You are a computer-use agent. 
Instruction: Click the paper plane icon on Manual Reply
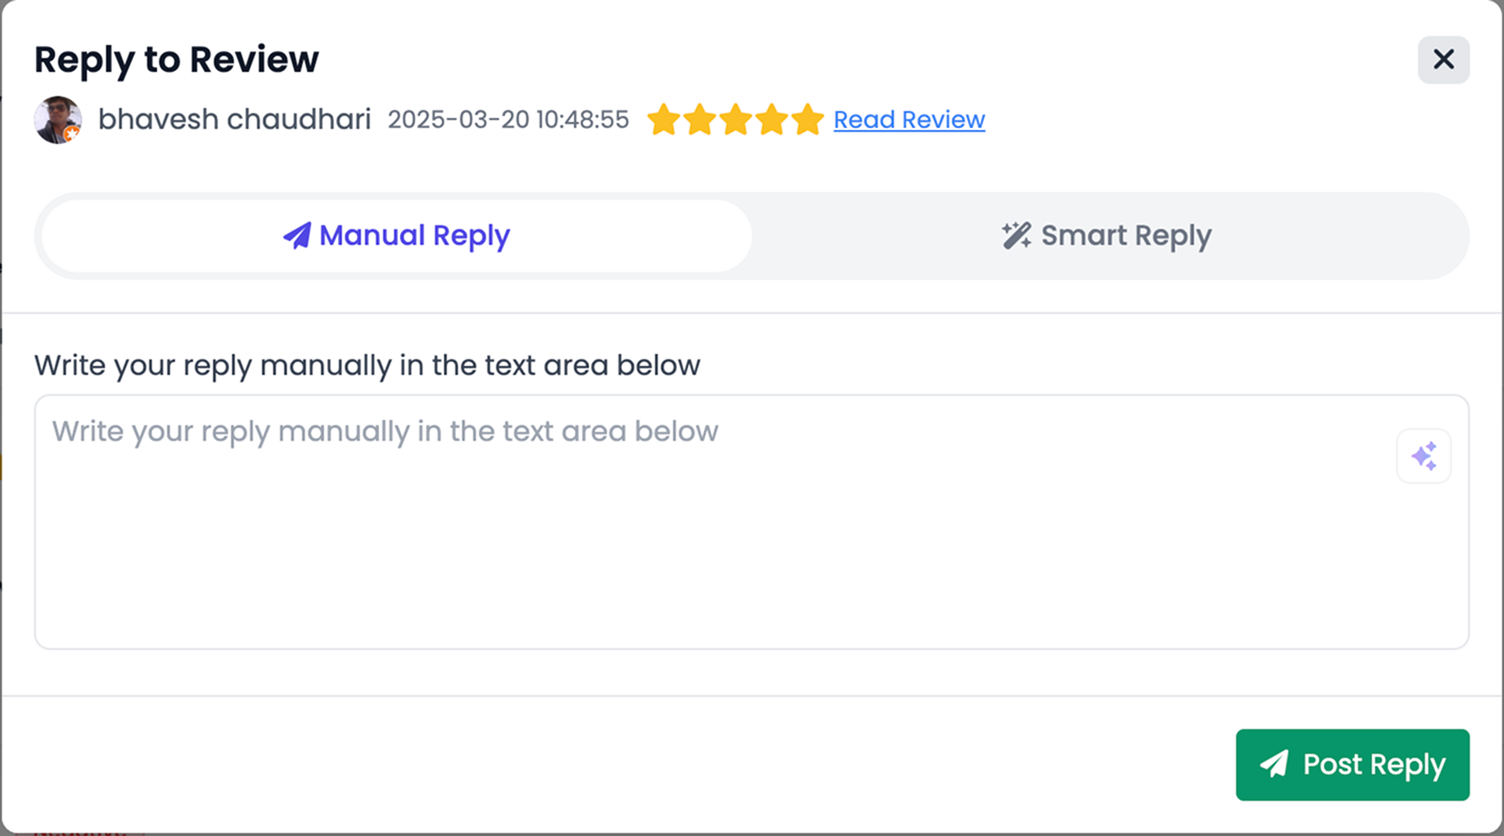point(297,236)
